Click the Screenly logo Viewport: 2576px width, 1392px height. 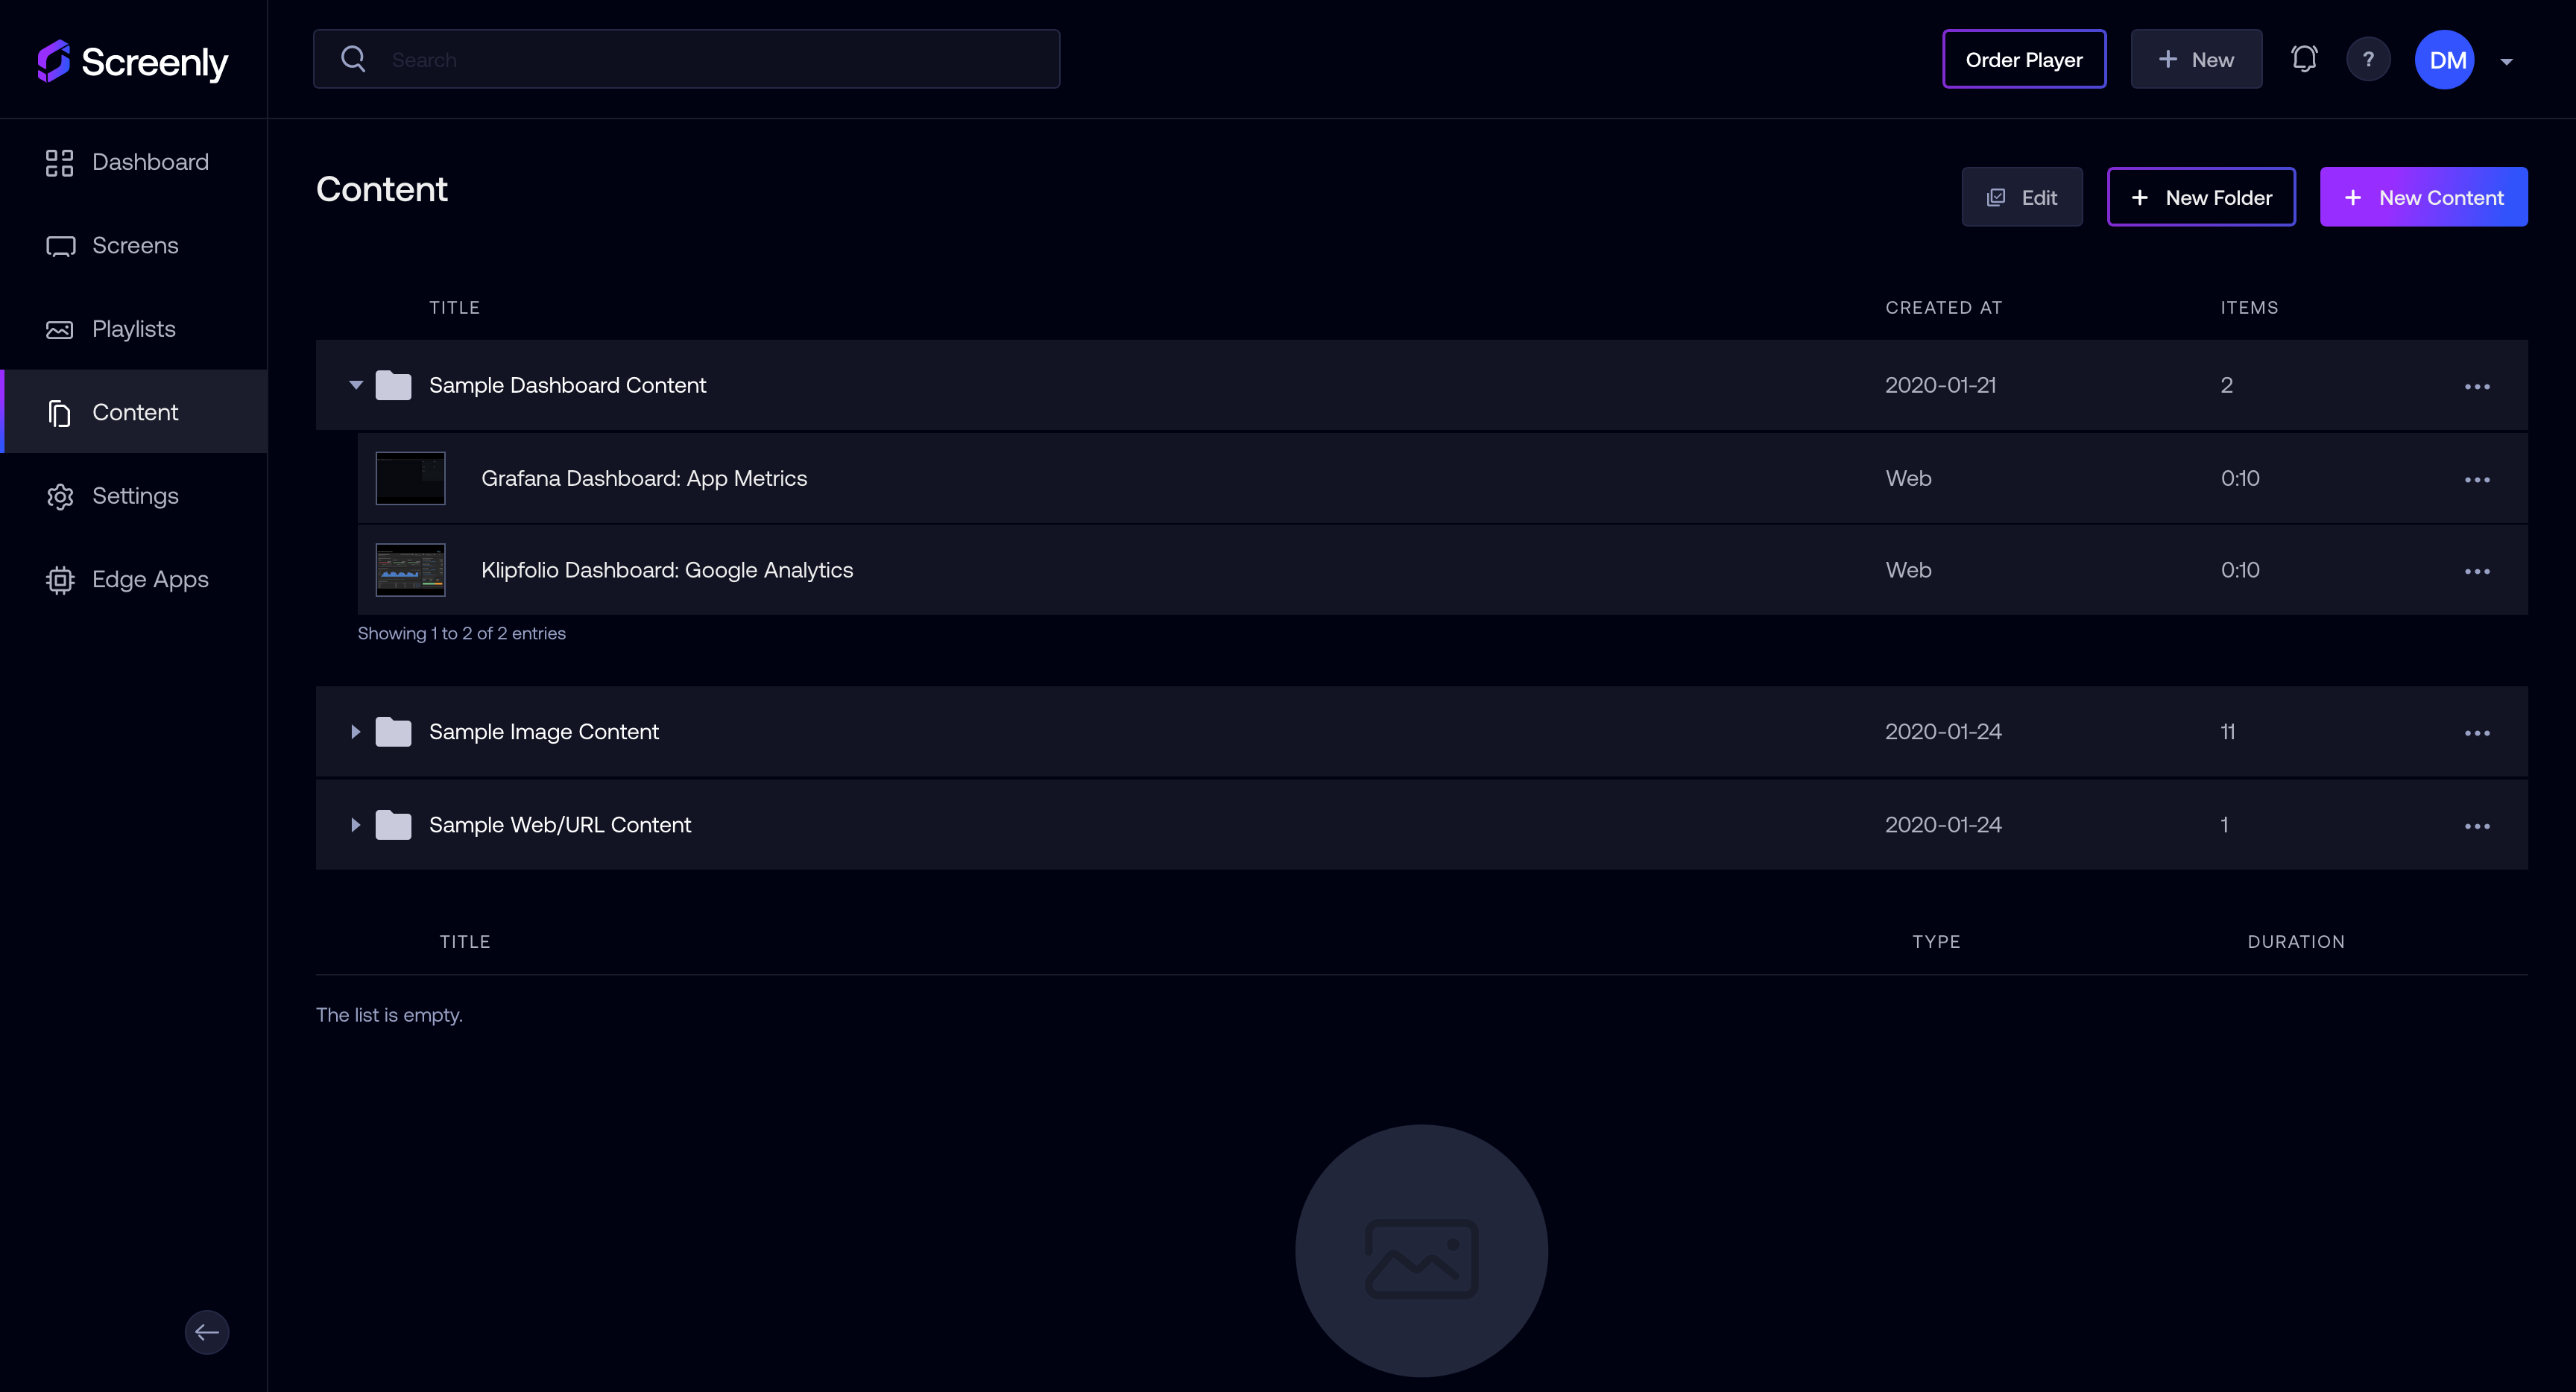133,61
